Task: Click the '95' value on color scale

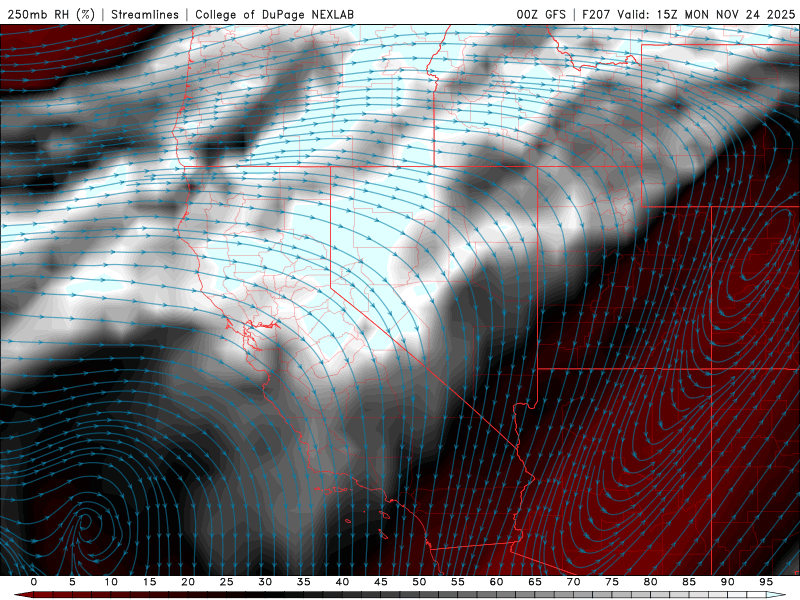Action: [766, 582]
